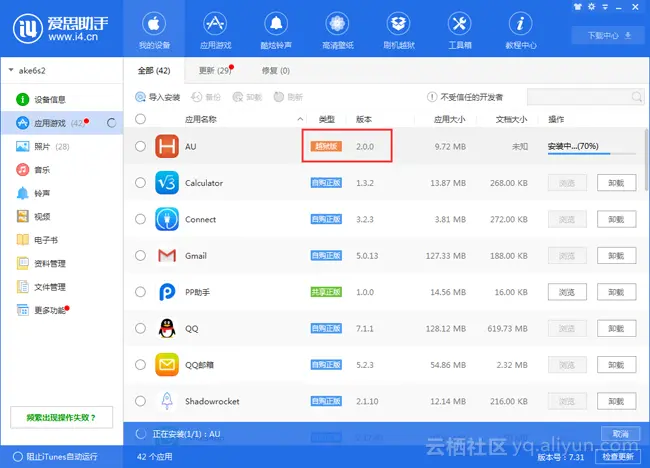Click 频繁出现操作失败？ help link
The image size is (650, 468).
pyautogui.click(x=61, y=417)
